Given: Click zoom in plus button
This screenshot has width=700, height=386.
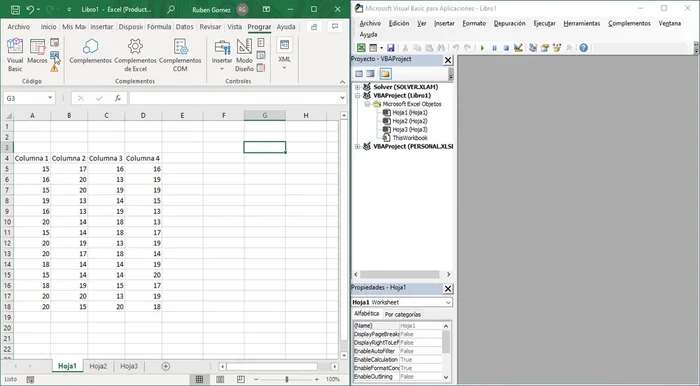Looking at the screenshot, I should pos(317,379).
